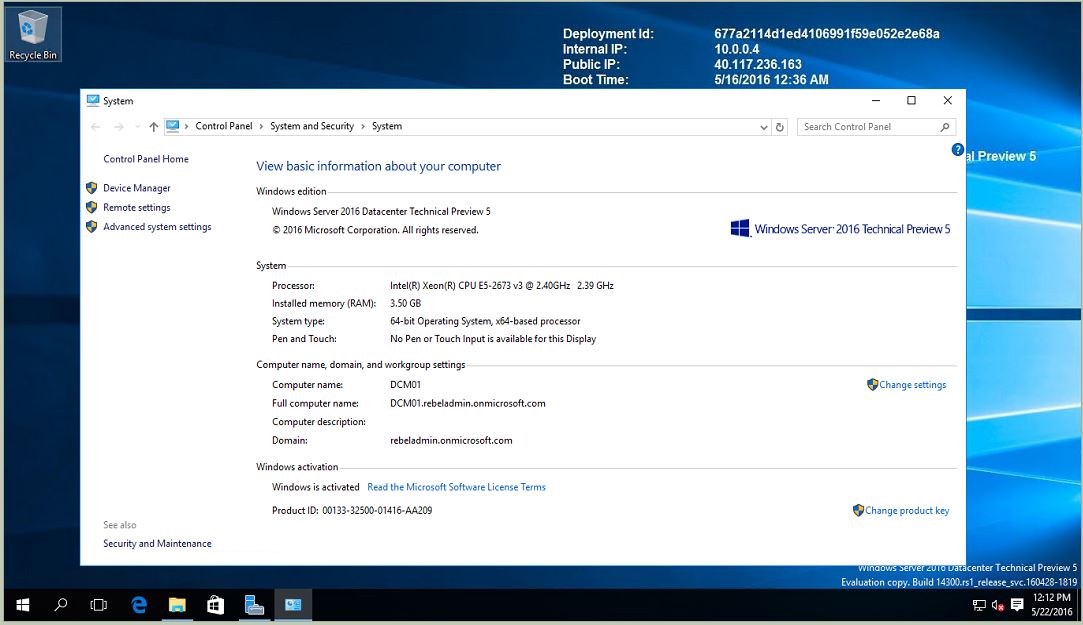Read the Microsoft Software License Terms
Viewport: 1083px width, 625px height.
coord(457,487)
